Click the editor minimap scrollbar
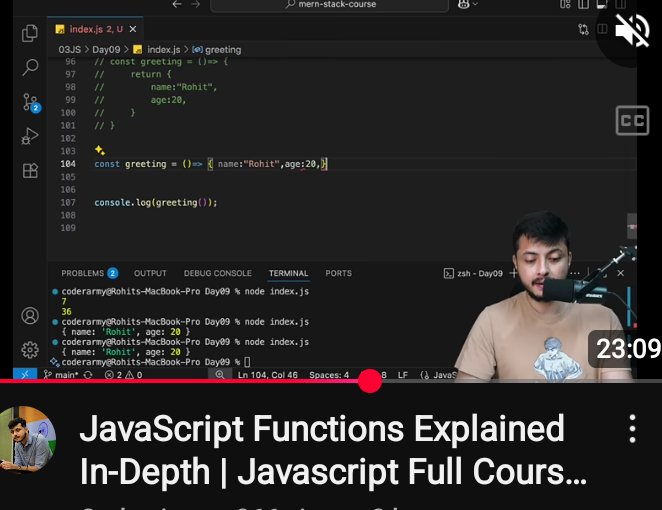Image resolution: width=662 pixels, height=510 pixels. tap(632, 226)
